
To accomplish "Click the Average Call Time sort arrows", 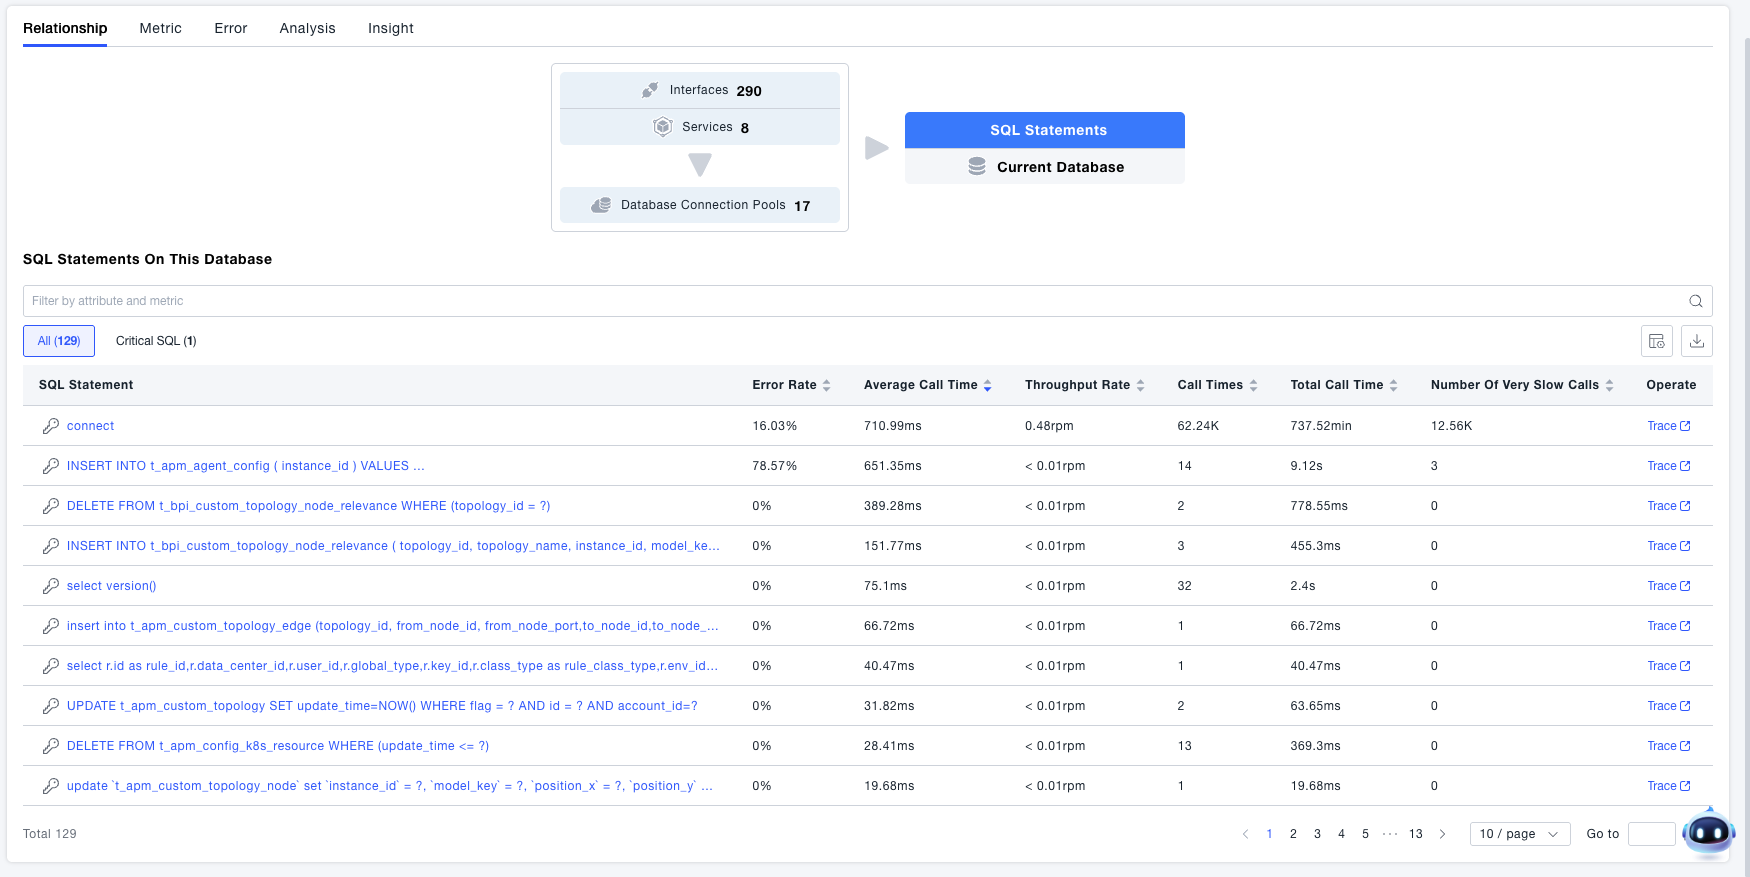I will point(987,385).
